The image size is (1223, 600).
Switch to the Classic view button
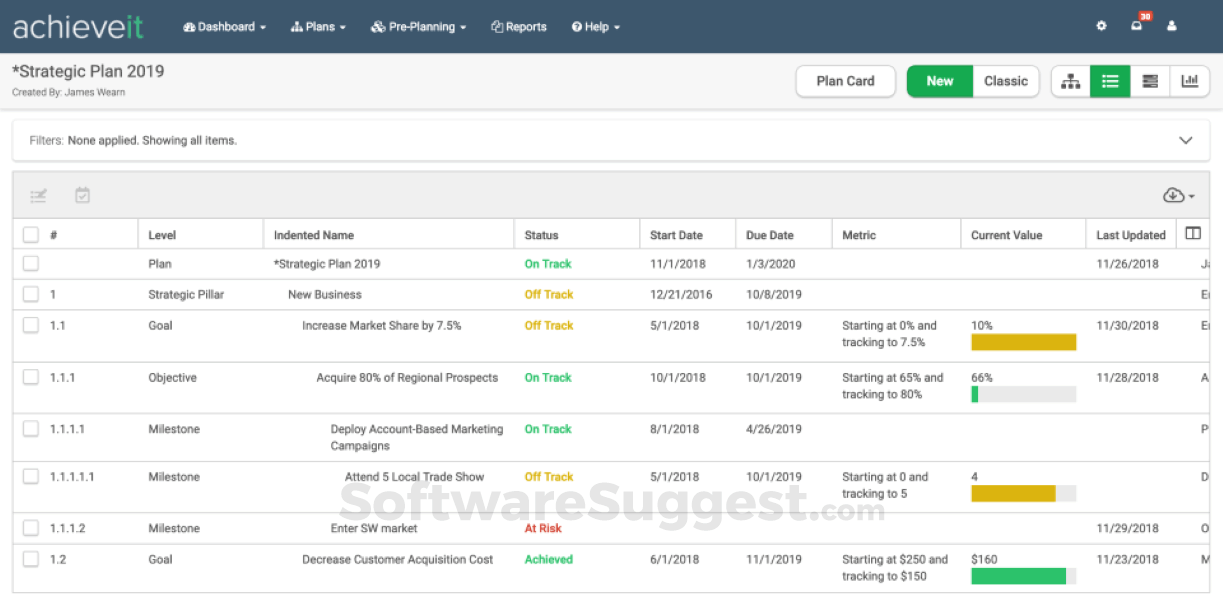(1005, 82)
